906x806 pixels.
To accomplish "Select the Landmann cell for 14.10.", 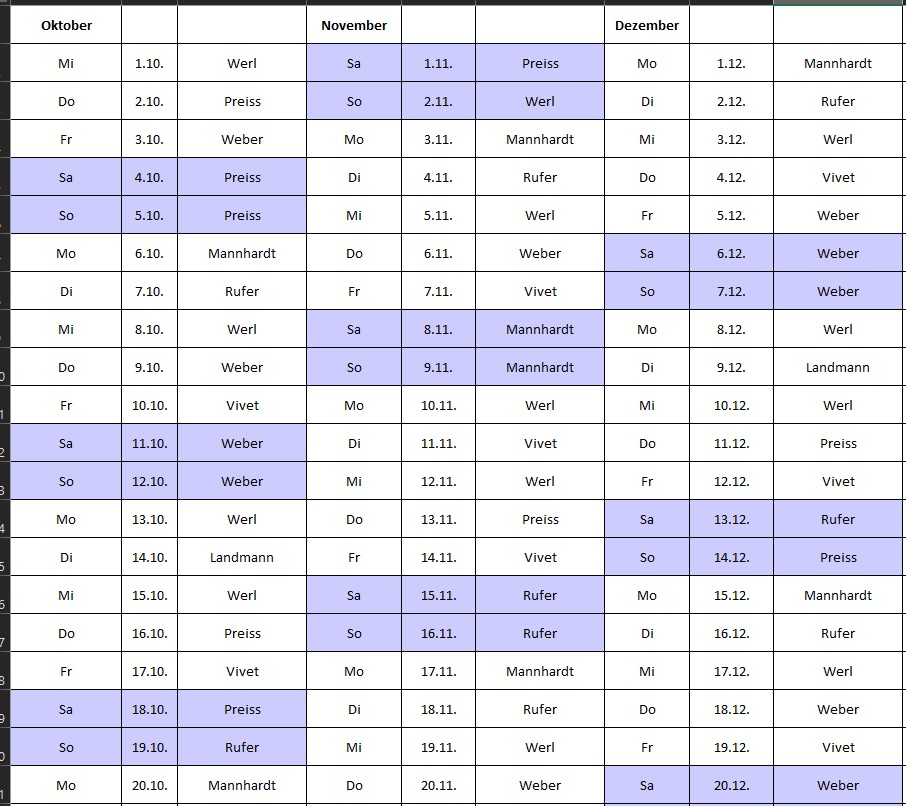I will tap(242, 557).
